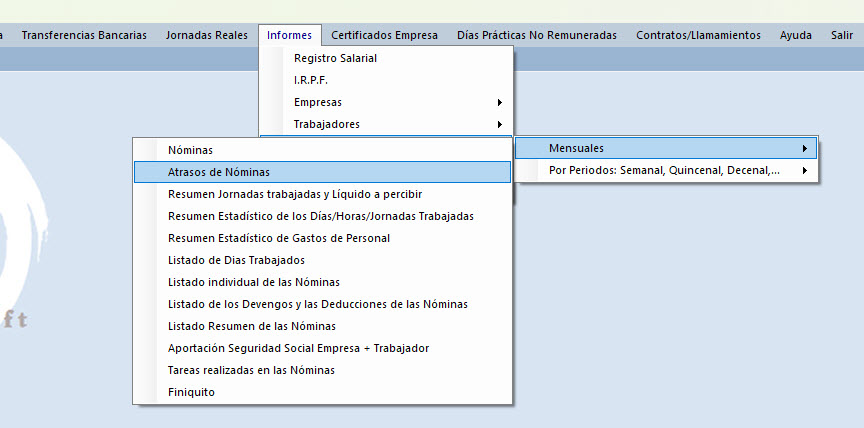Screen dimensions: 864x428
Task: Open Días Prácticas No Remuneradas menu
Action: tap(536, 35)
